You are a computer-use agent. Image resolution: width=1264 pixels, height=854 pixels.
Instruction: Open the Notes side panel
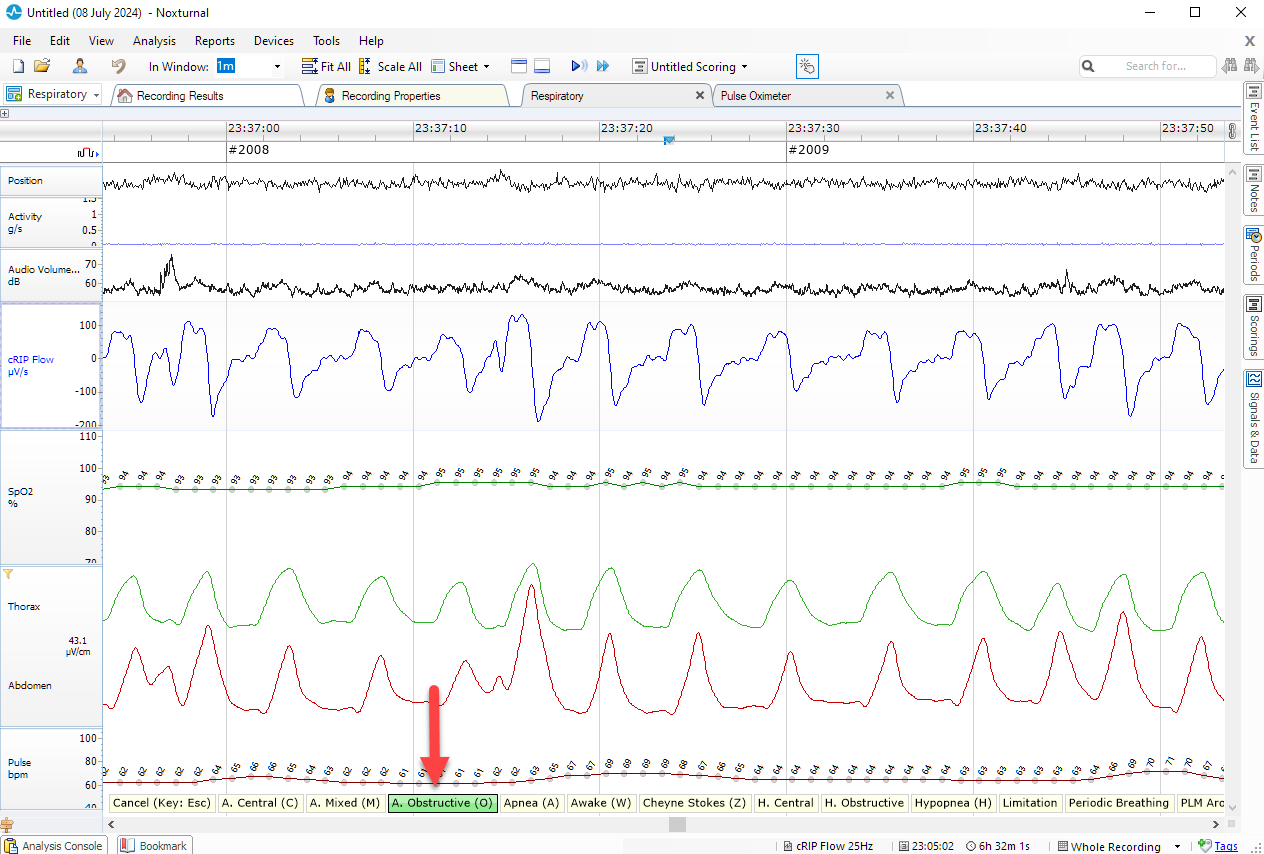click(x=1253, y=190)
